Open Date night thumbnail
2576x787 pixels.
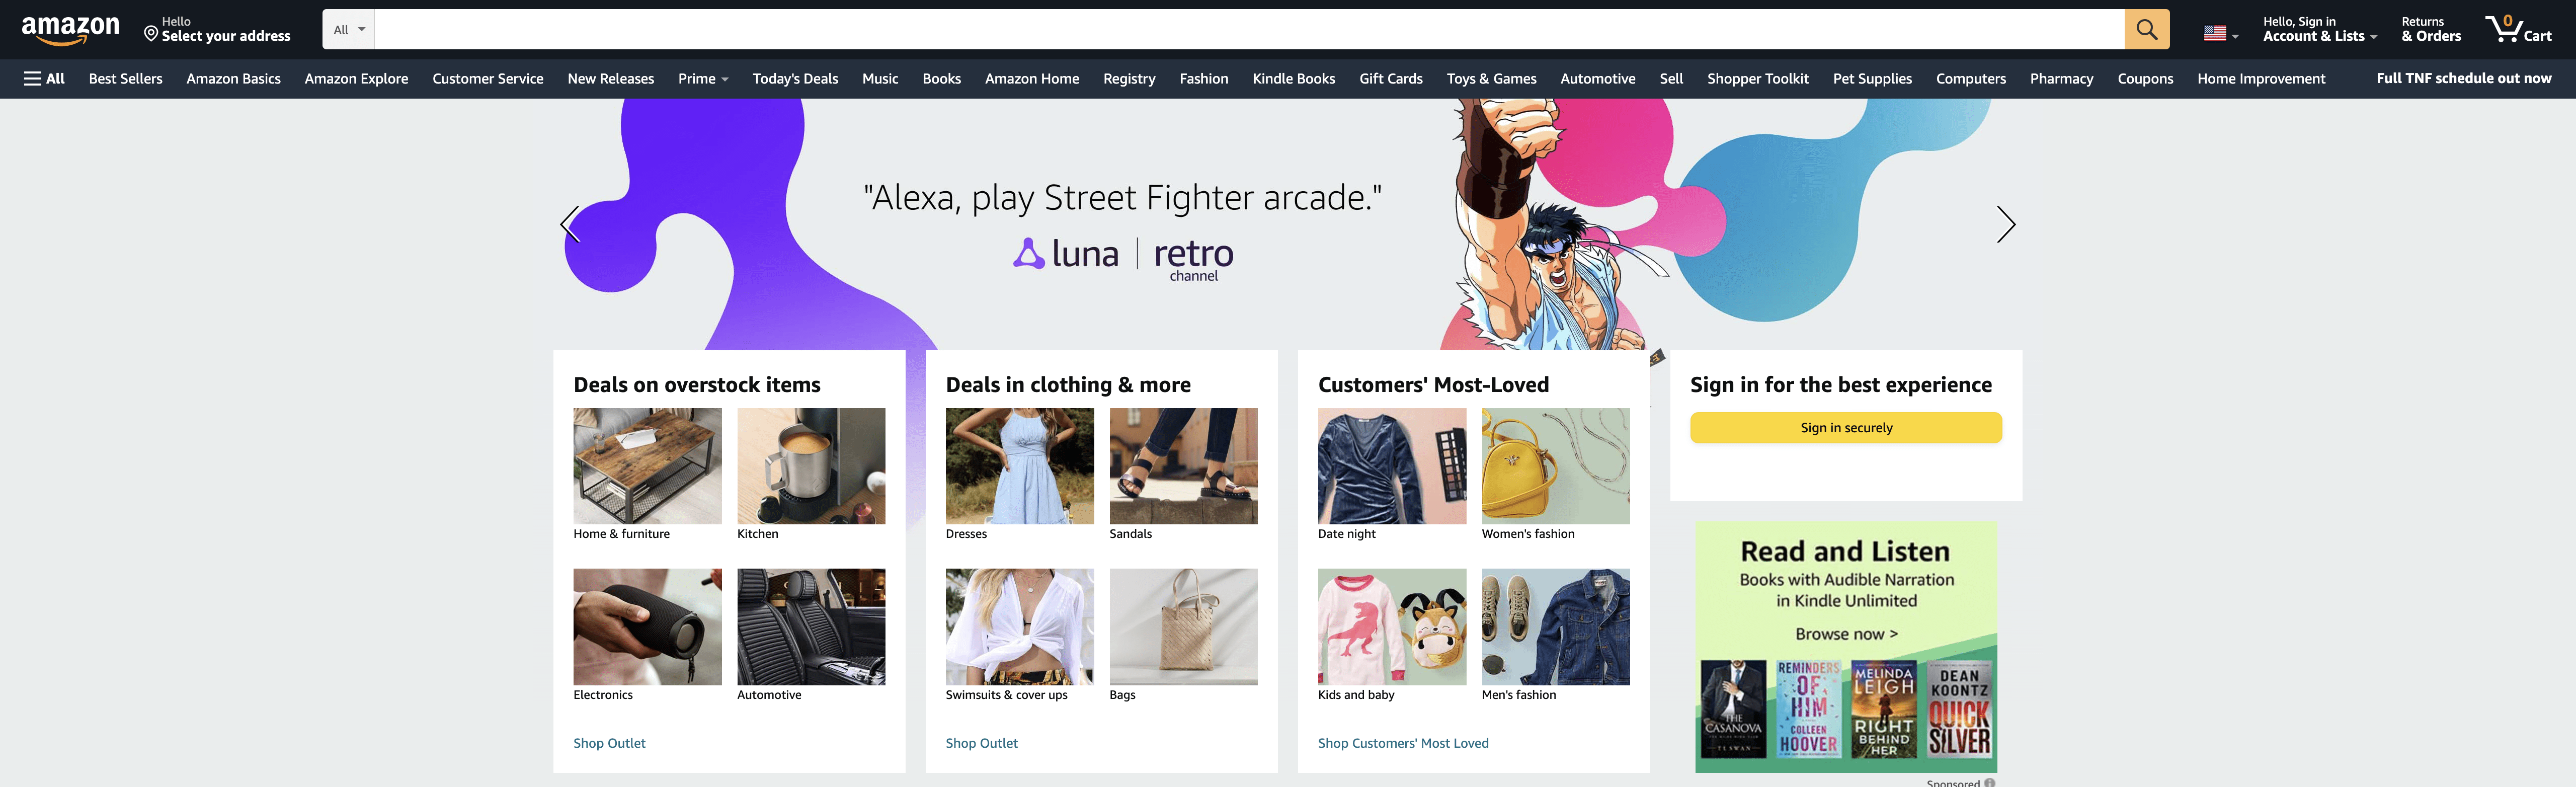[x=1391, y=466]
